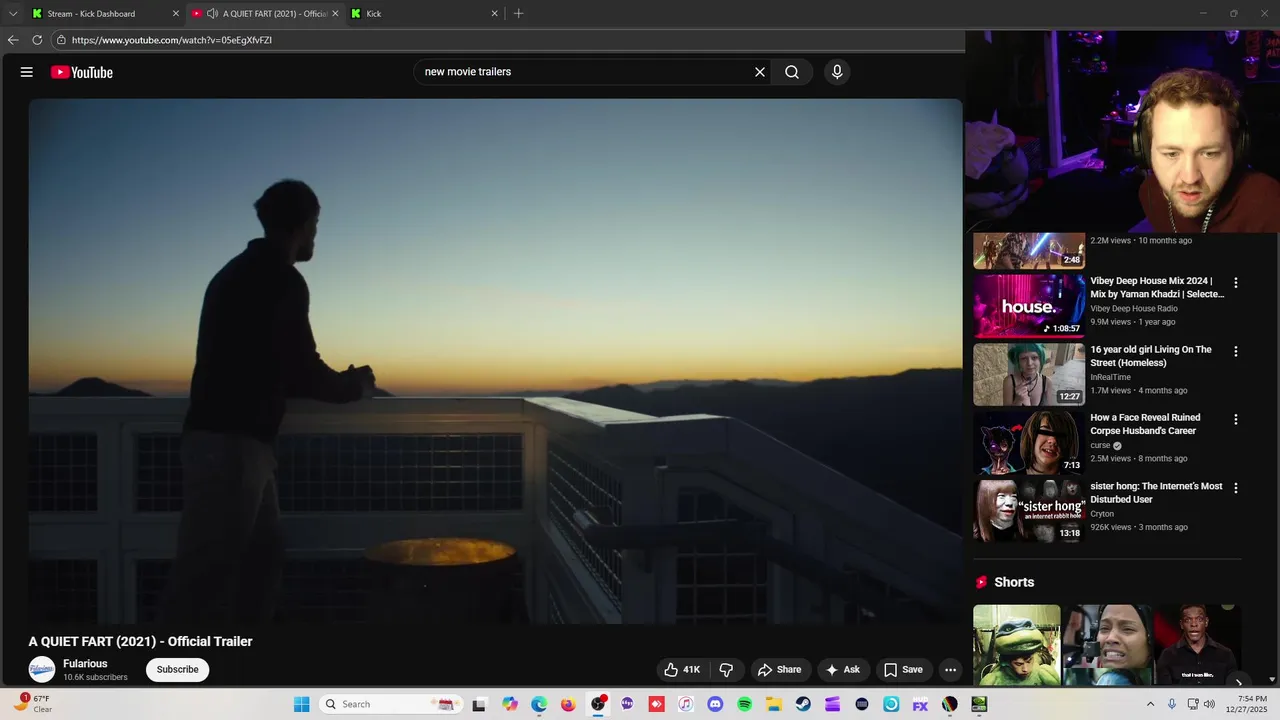Close the A QUIET FART tab

(335, 14)
